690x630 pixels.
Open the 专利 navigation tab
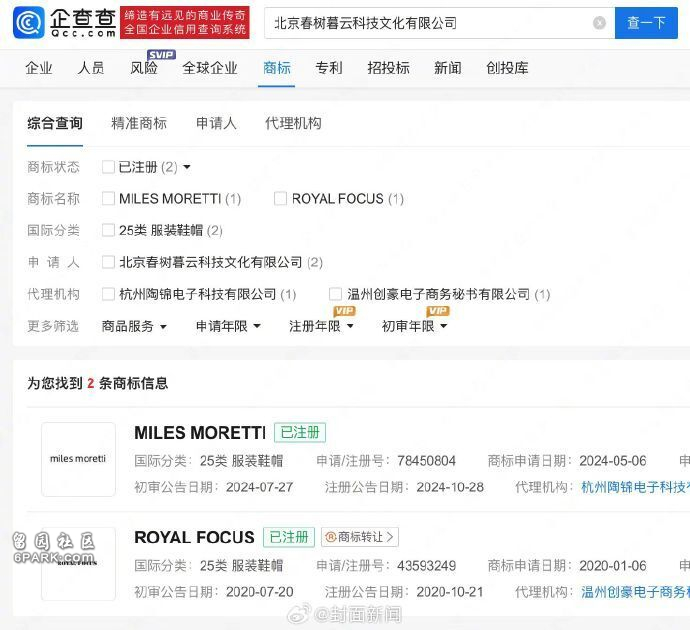pos(329,68)
